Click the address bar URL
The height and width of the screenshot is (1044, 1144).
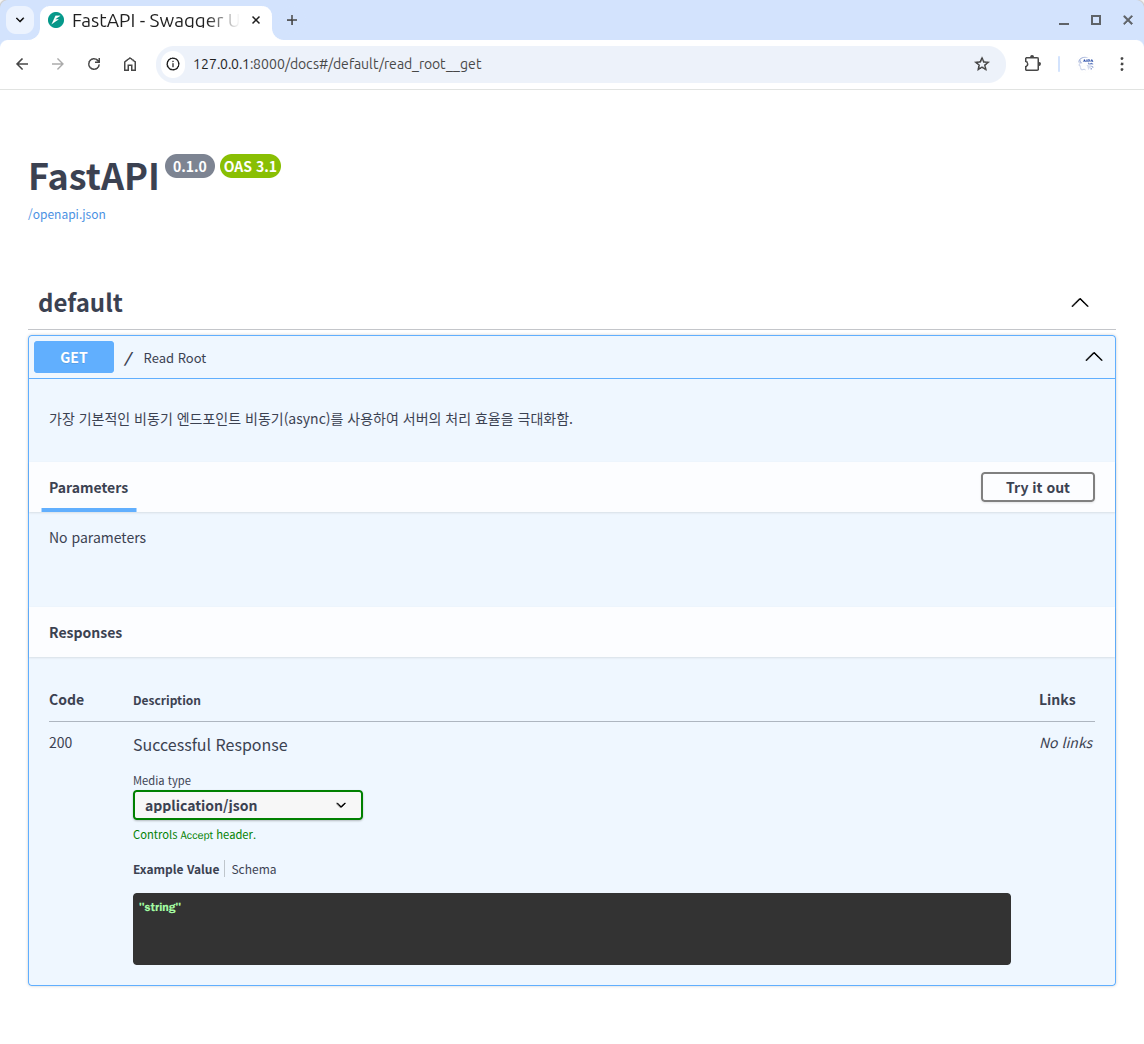coord(337,64)
